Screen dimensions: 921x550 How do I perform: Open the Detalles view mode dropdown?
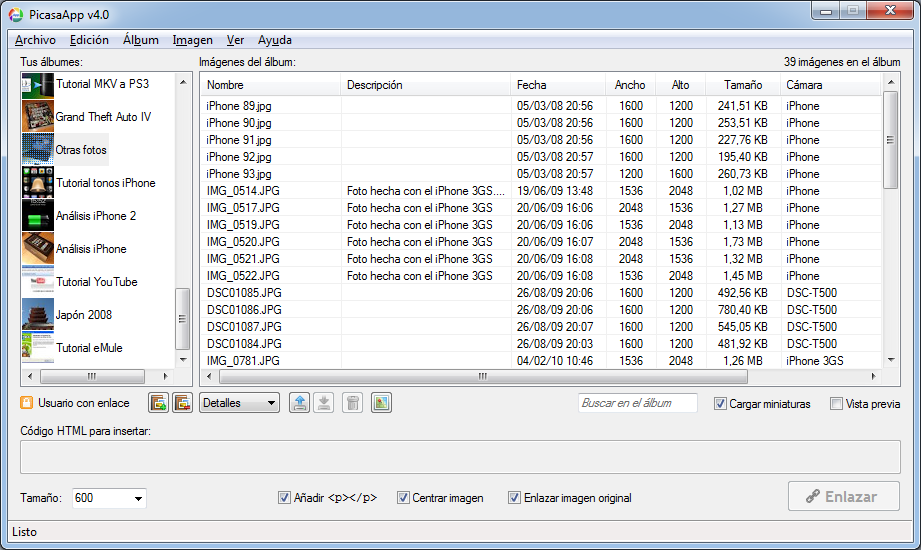[x=239, y=403]
